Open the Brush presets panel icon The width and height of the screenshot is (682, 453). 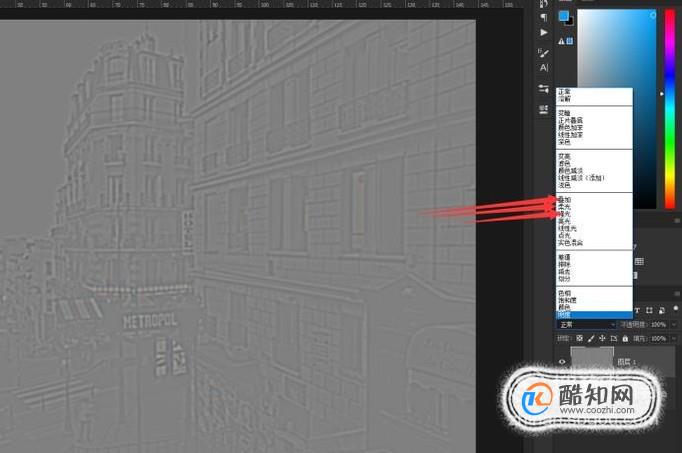pyautogui.click(x=543, y=53)
